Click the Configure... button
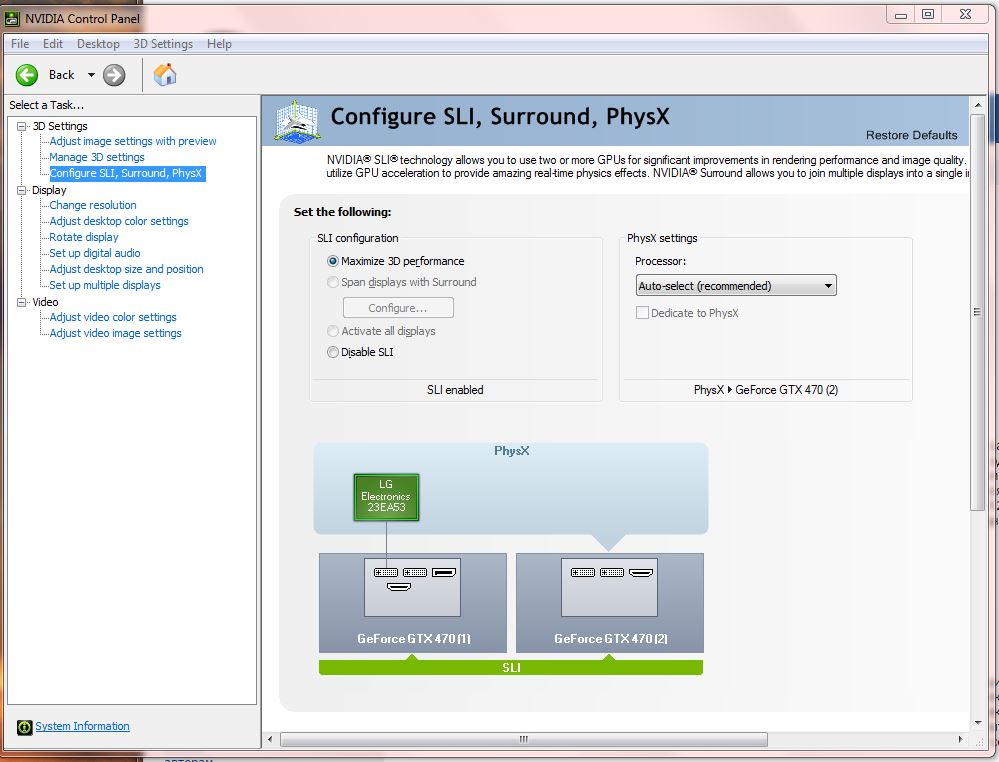 click(x=398, y=308)
